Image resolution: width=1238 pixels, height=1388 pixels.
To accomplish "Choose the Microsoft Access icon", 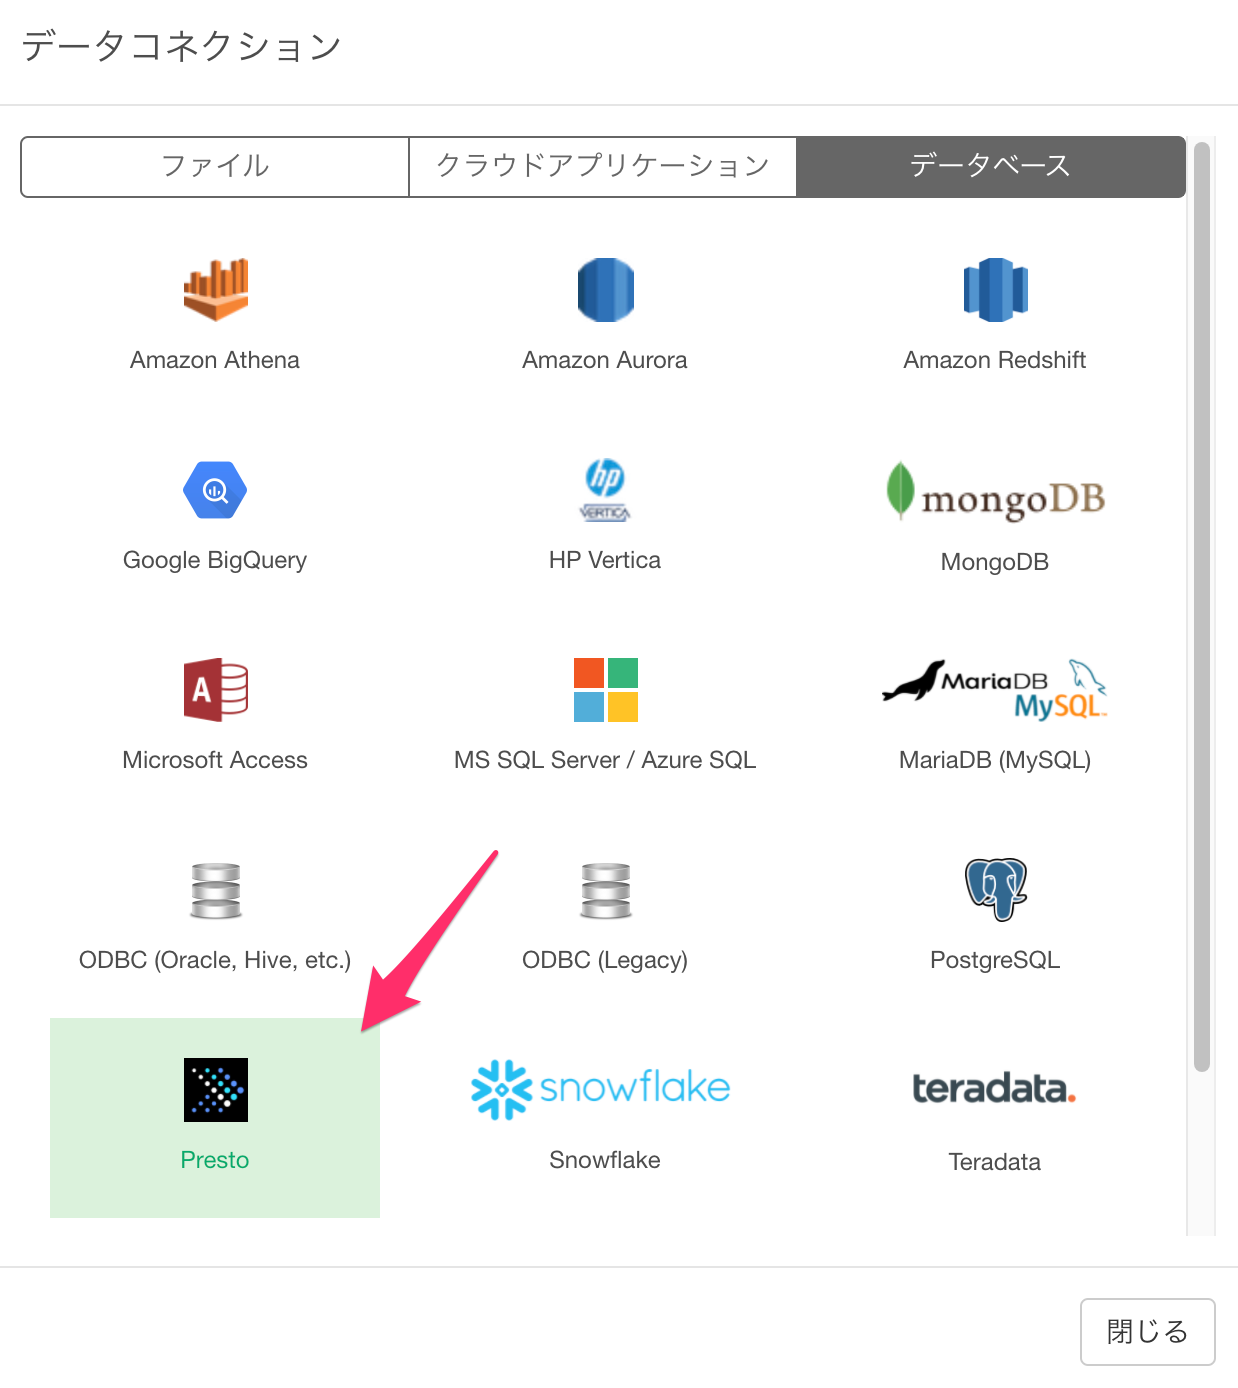I will (215, 690).
